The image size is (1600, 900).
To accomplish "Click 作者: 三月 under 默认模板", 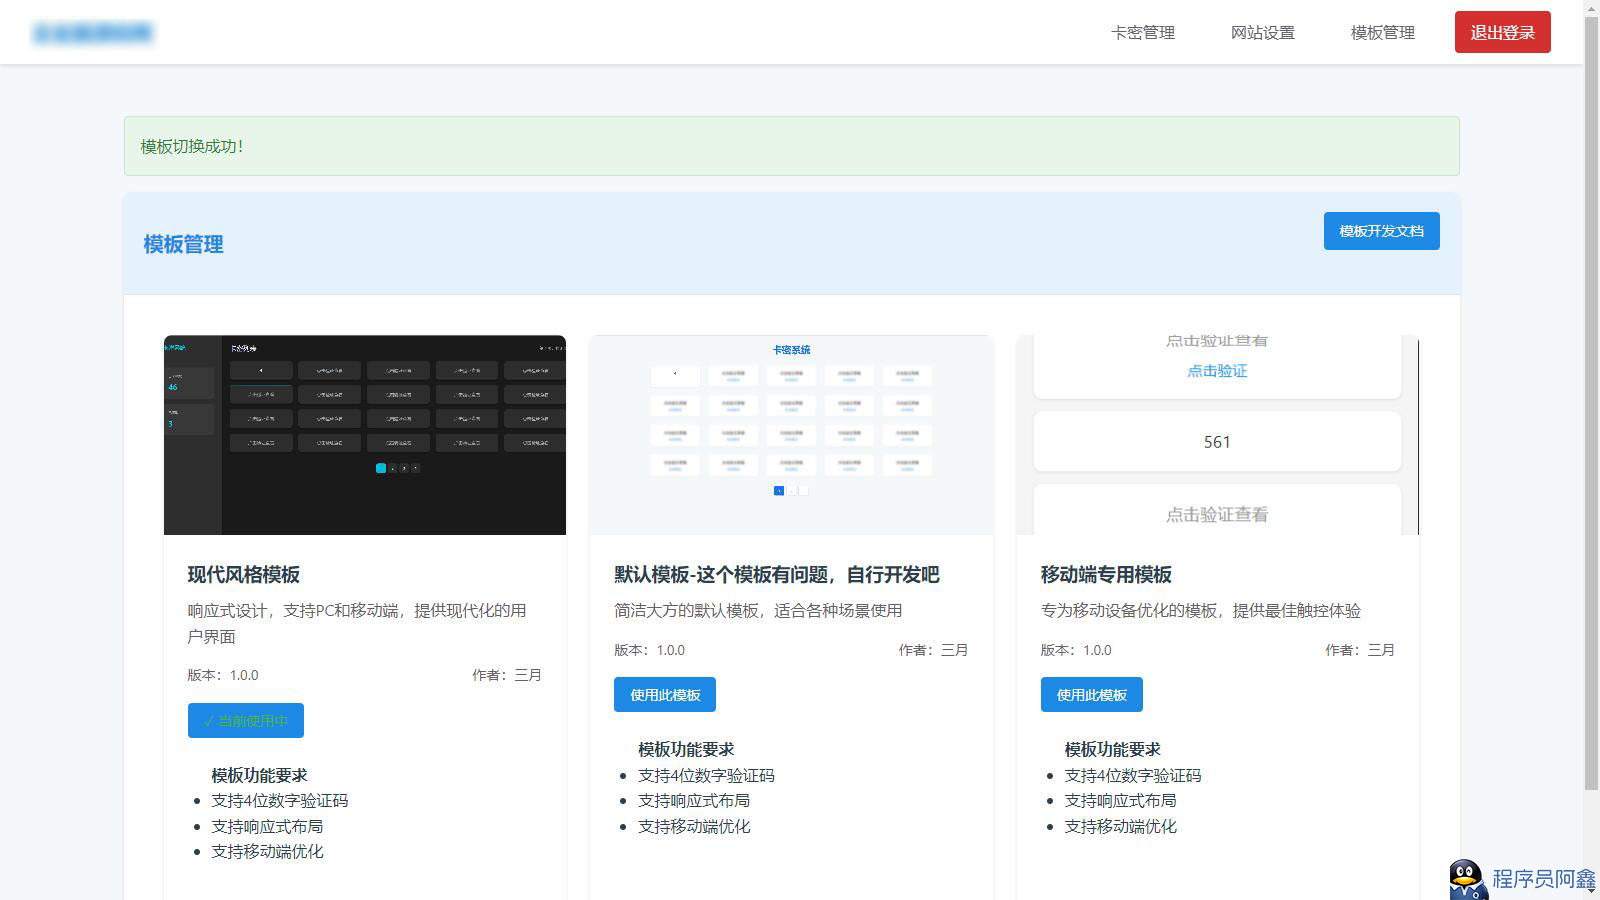I will coord(933,650).
